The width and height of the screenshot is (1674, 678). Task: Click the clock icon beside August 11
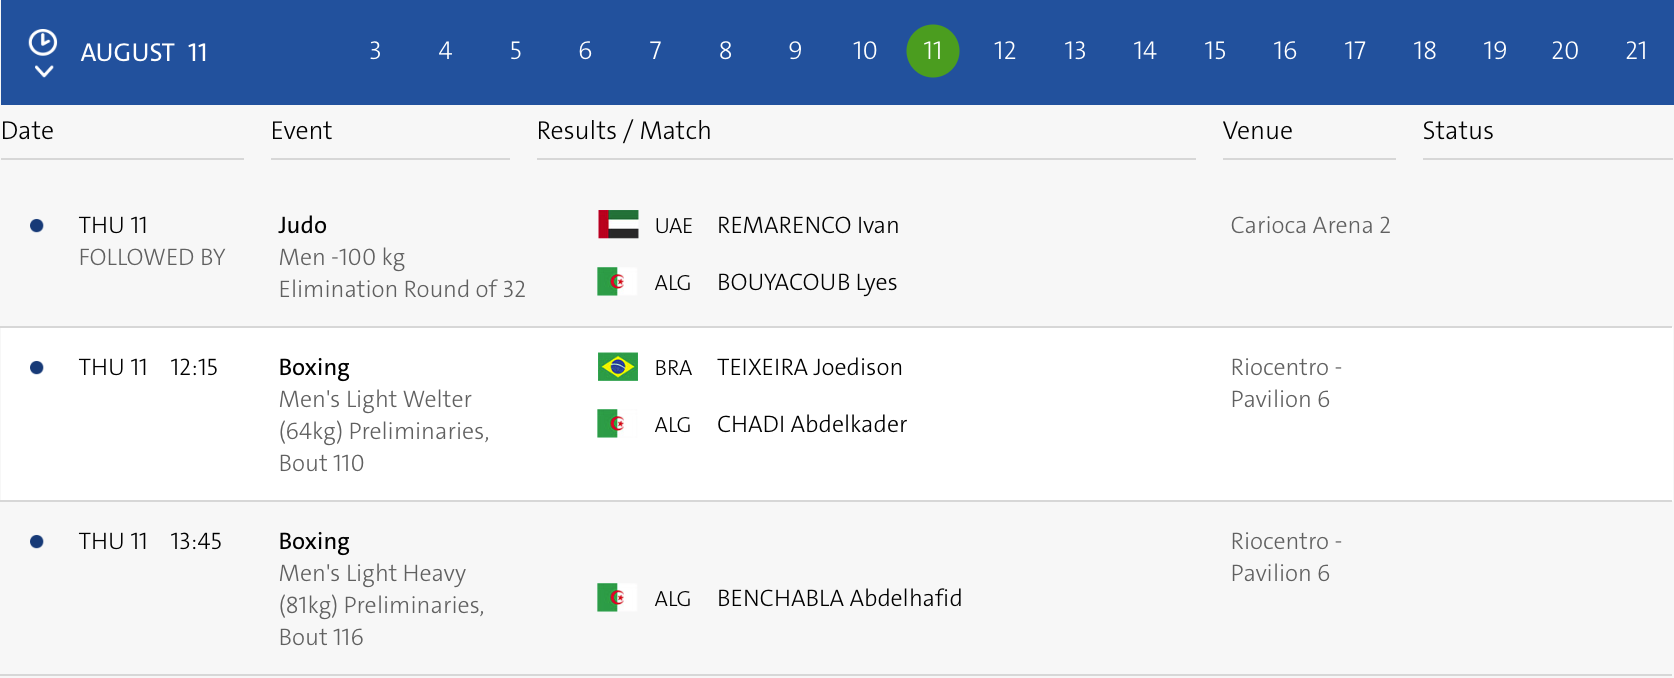click(43, 42)
